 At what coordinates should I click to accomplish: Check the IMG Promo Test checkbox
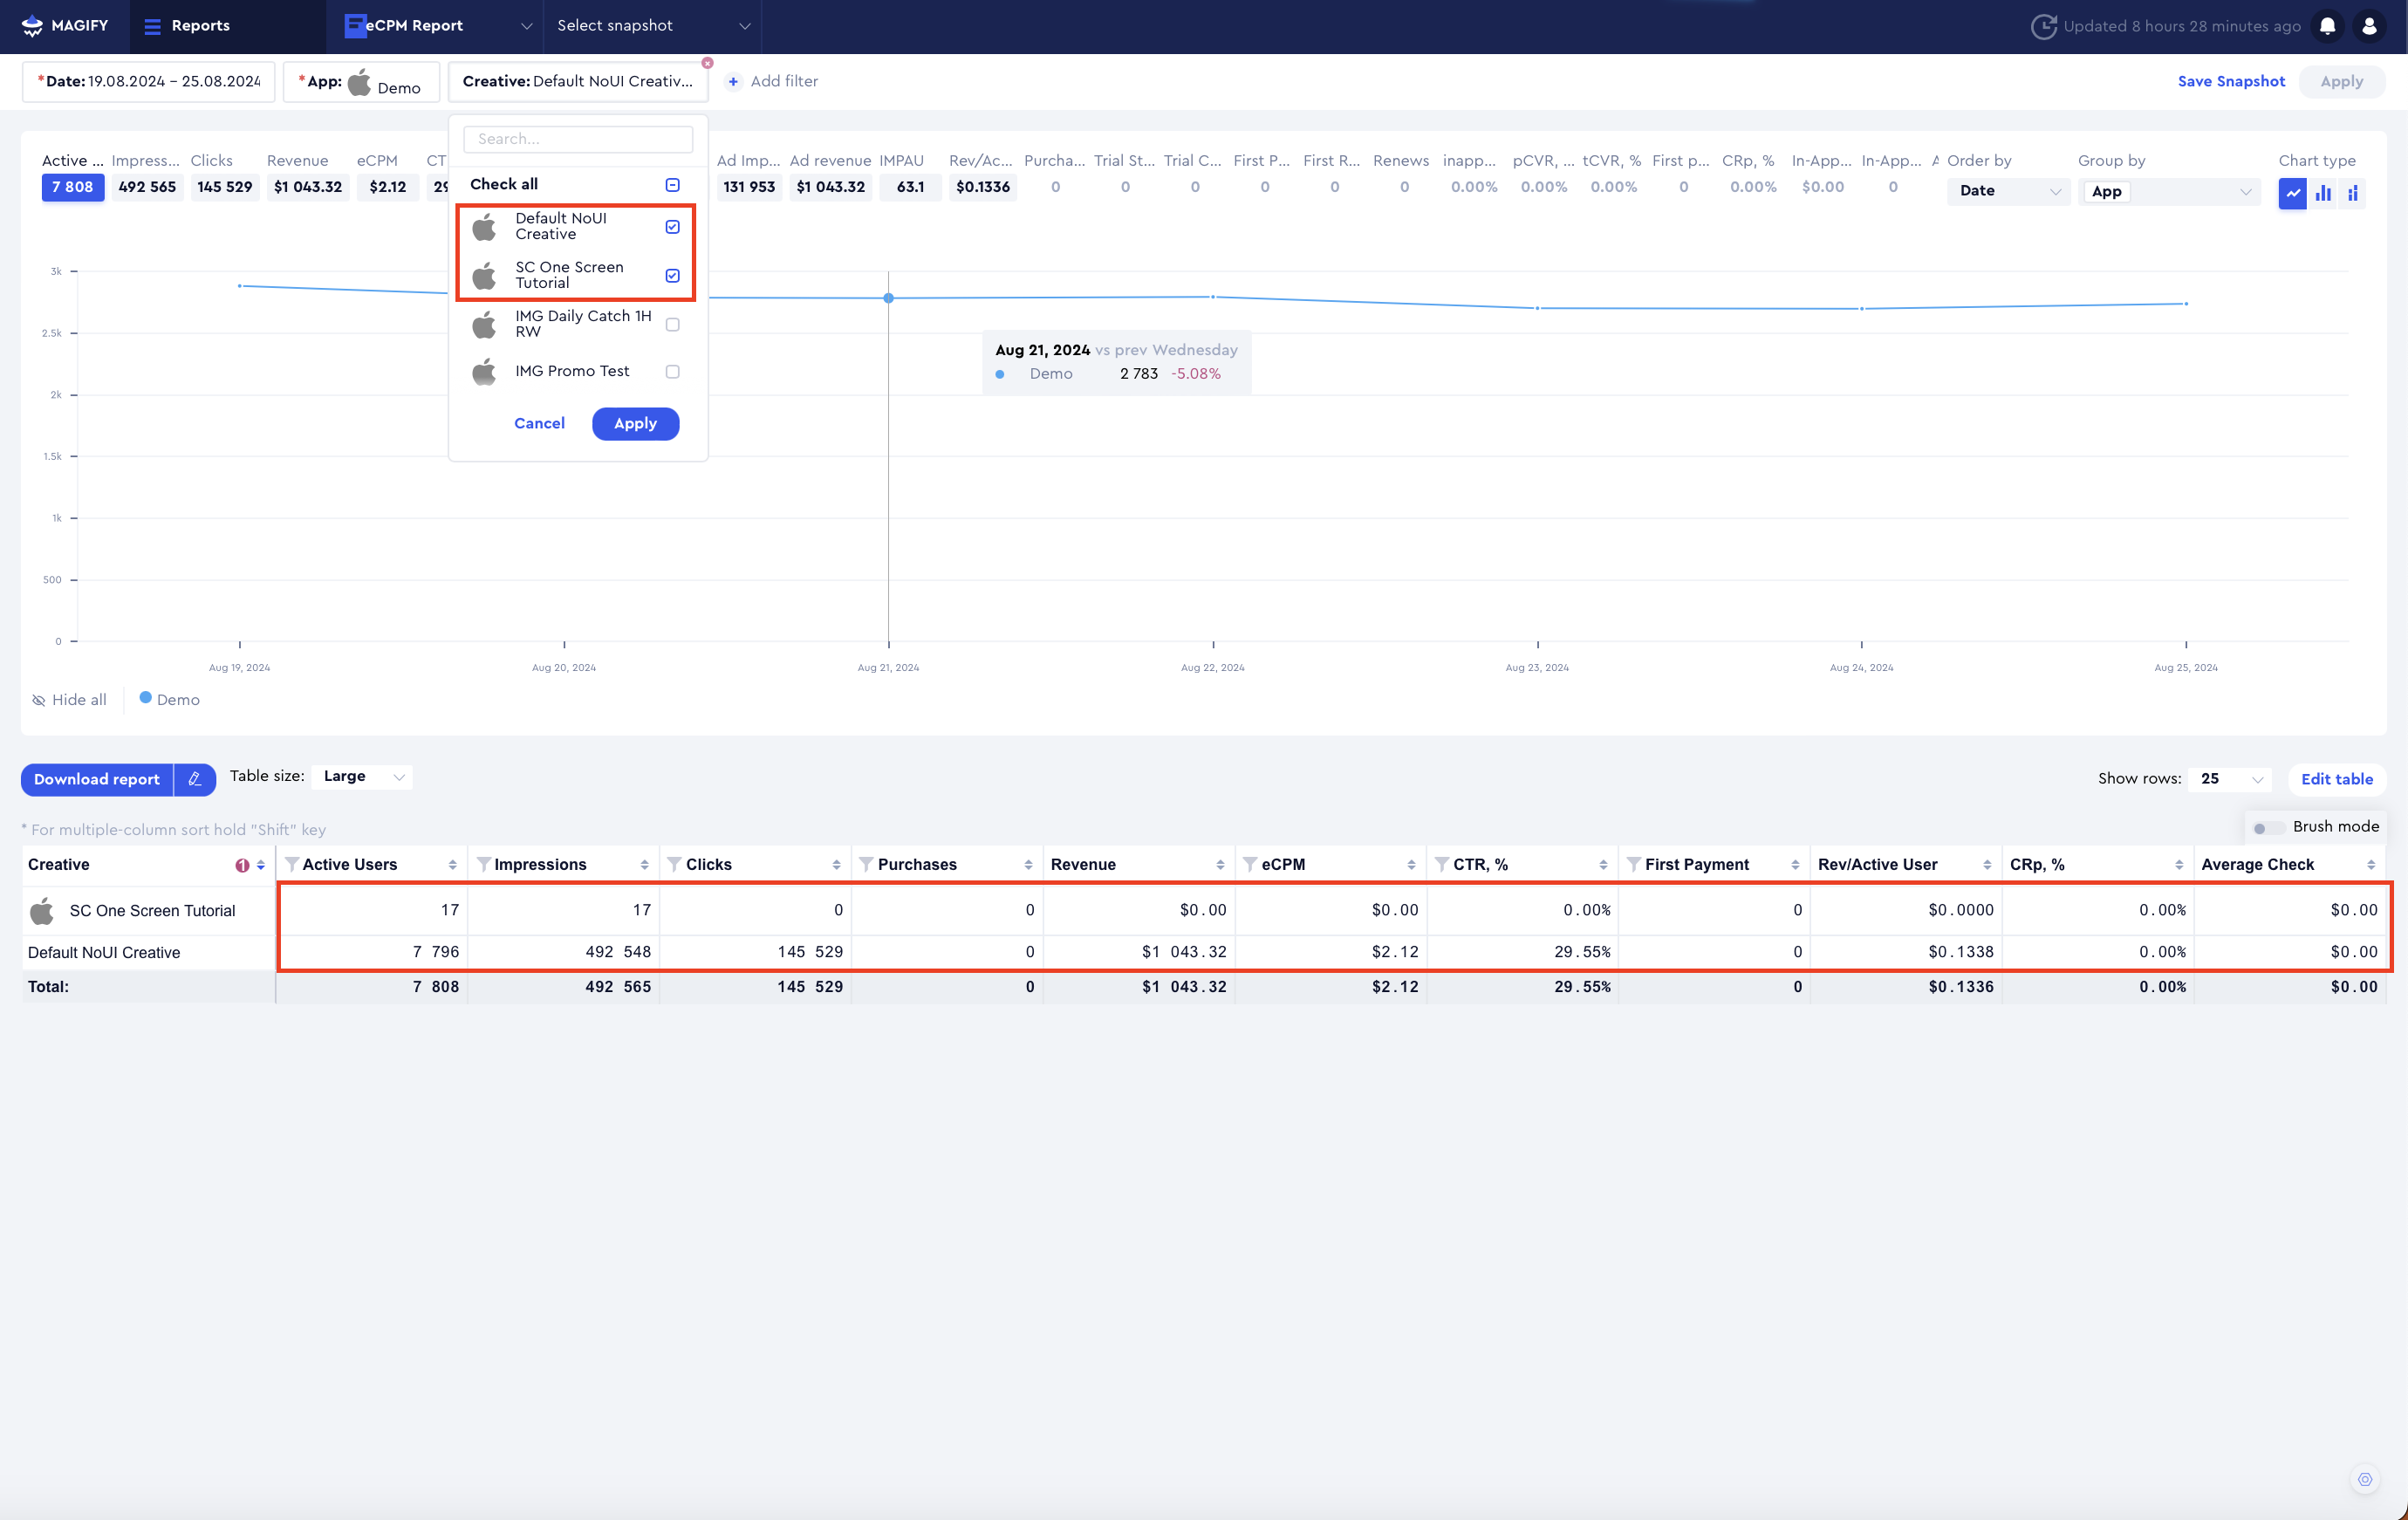(x=672, y=372)
